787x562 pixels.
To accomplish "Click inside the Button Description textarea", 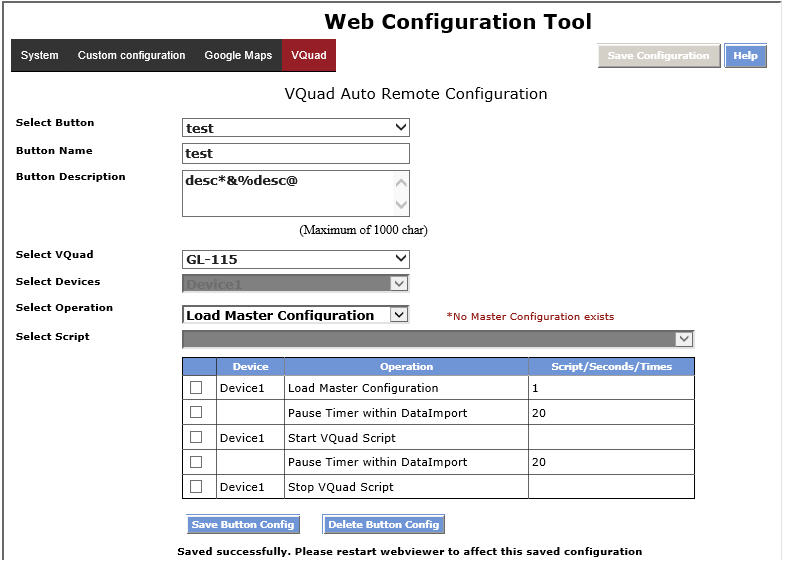I will point(296,194).
